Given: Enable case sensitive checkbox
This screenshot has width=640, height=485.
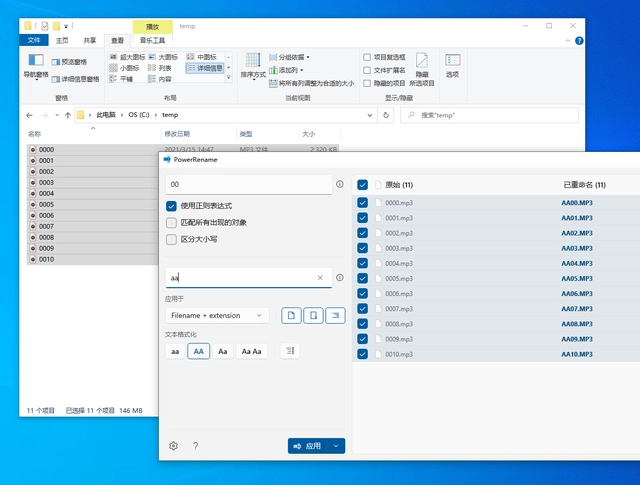Looking at the screenshot, I should coord(171,239).
